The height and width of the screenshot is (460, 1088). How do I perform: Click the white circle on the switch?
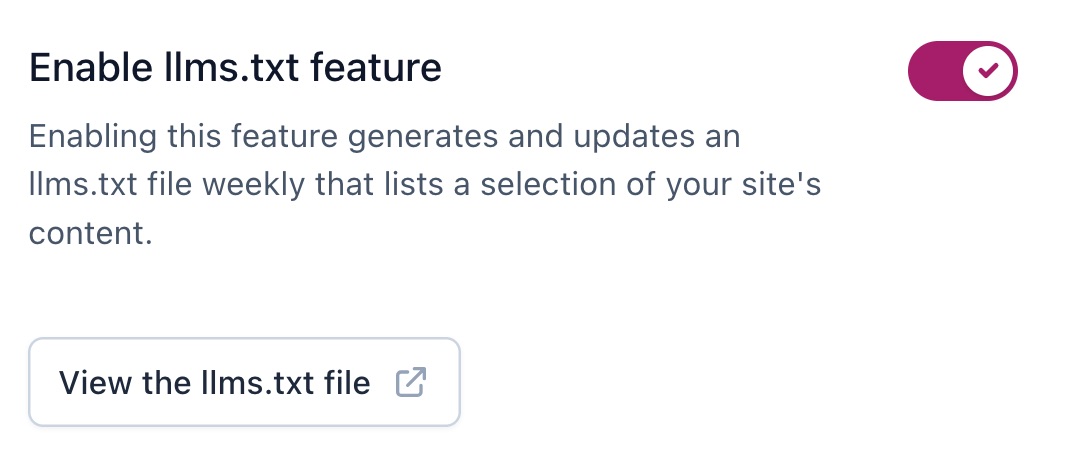[x=987, y=71]
